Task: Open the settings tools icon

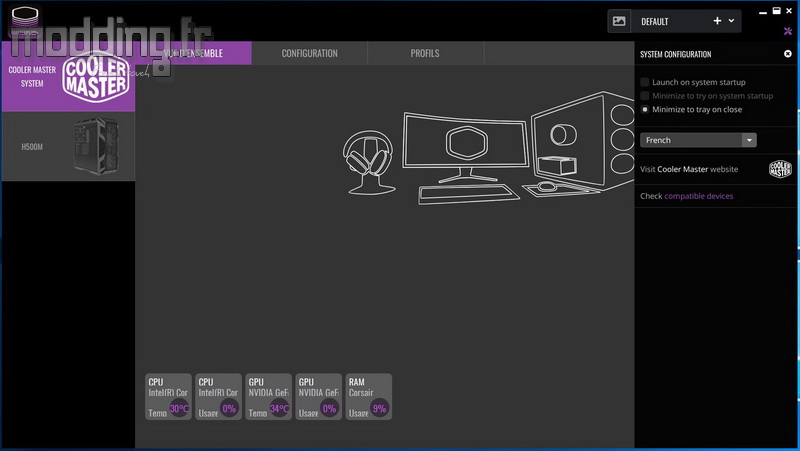Action: 788,31
